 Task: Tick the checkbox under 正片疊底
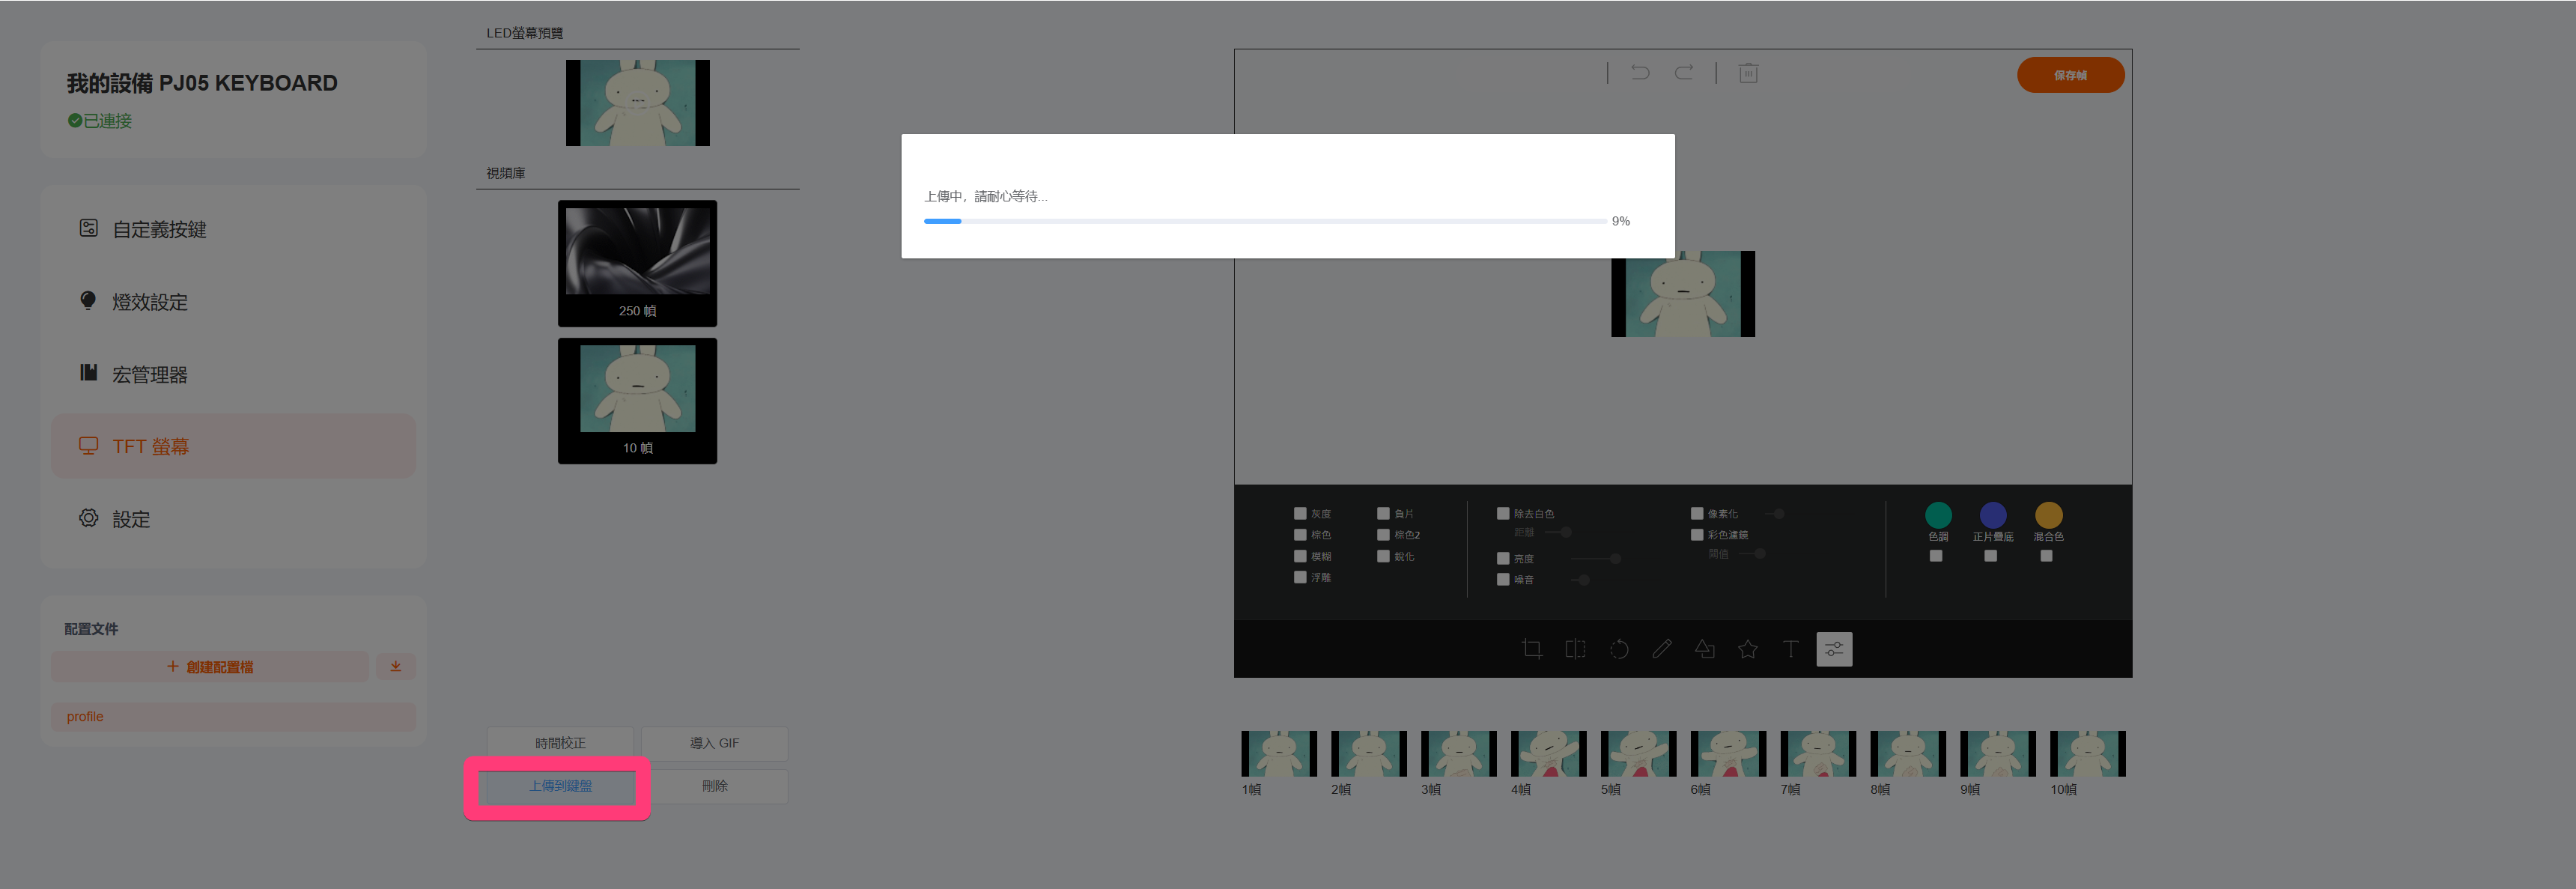pos(1991,556)
